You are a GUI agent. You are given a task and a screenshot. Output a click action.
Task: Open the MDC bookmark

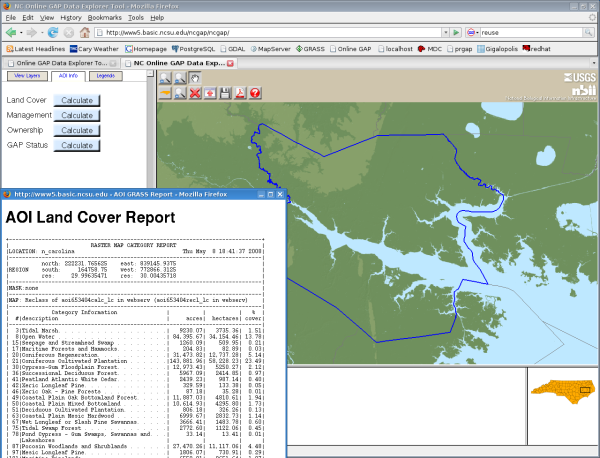[430, 49]
